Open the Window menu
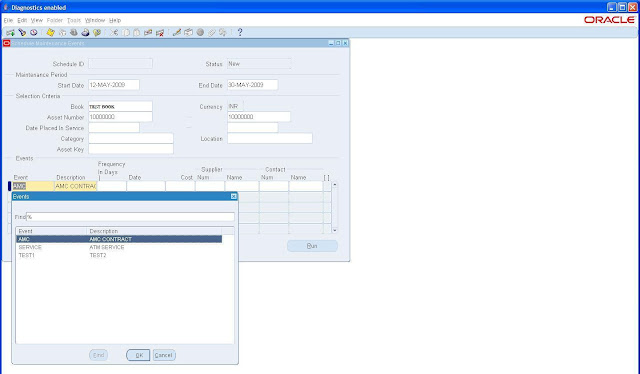The image size is (640, 374). click(x=95, y=20)
